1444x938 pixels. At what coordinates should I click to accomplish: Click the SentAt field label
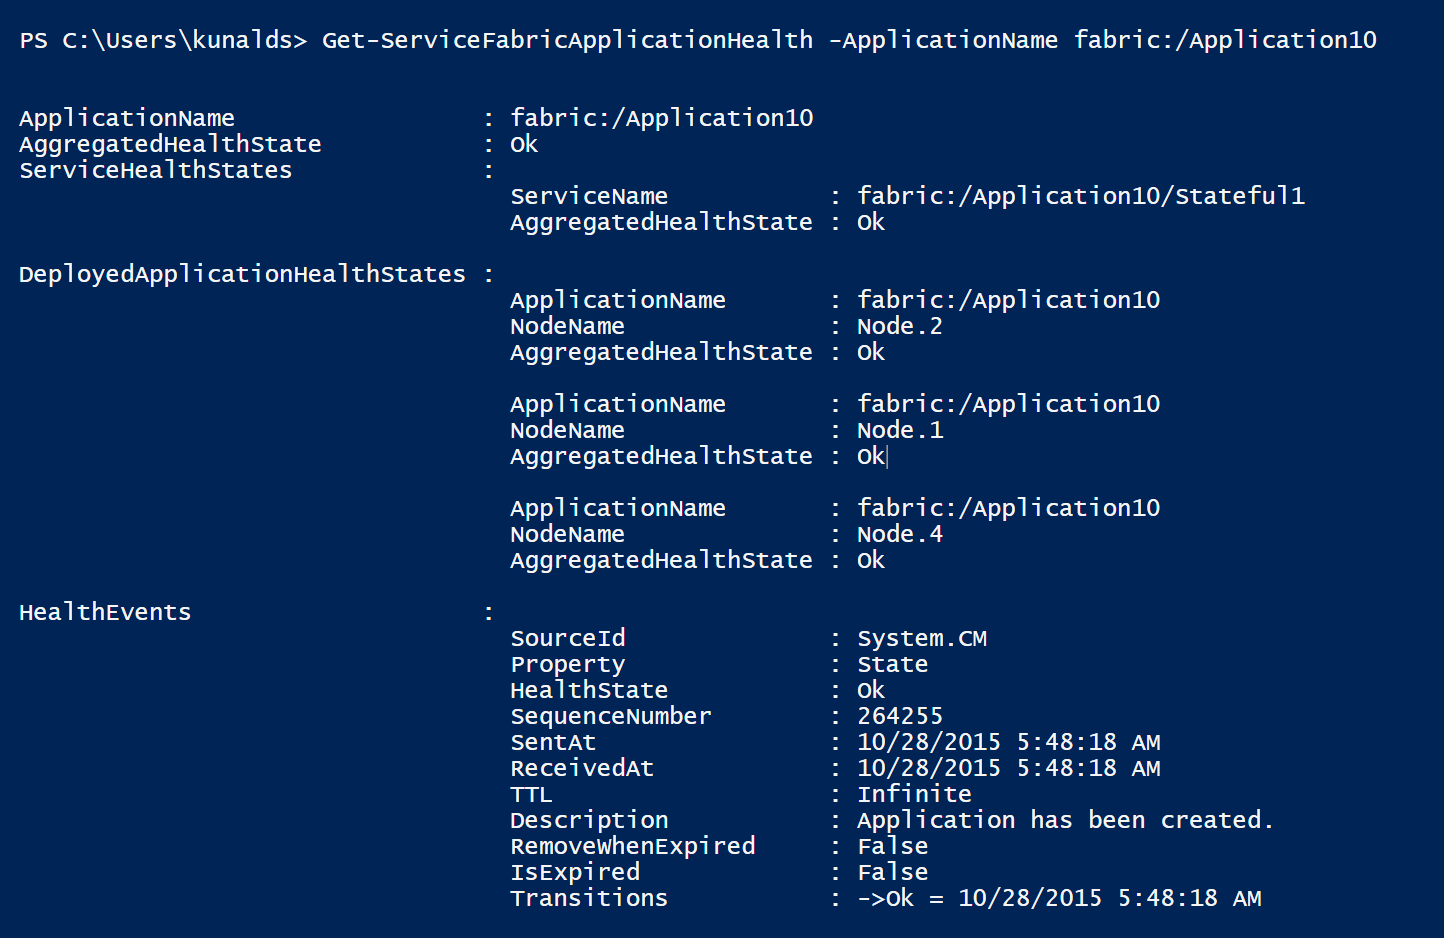pyautogui.click(x=553, y=742)
